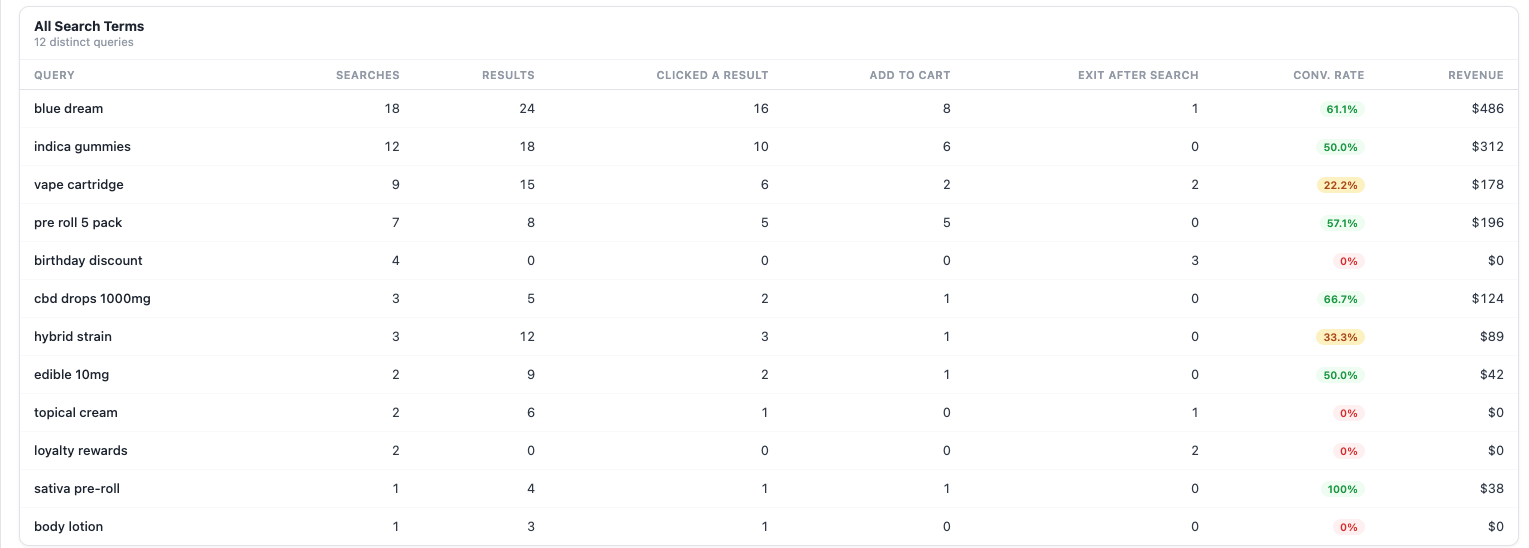Click pre roll 5 pack searches 7

[396, 223]
